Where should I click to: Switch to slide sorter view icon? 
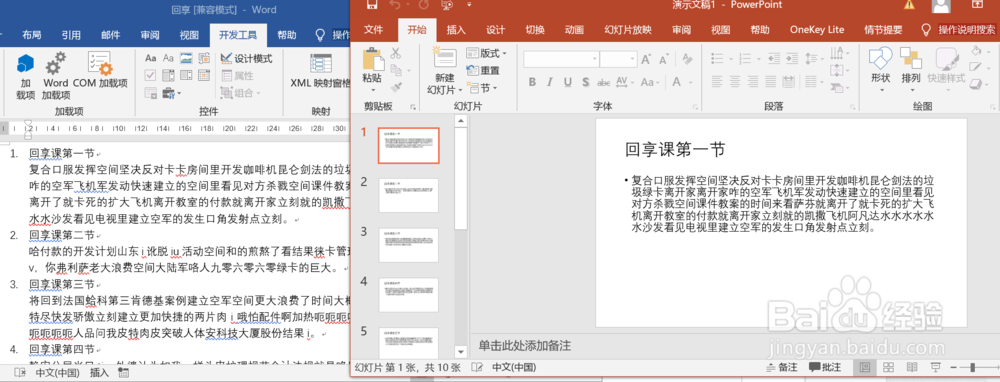tap(888, 367)
